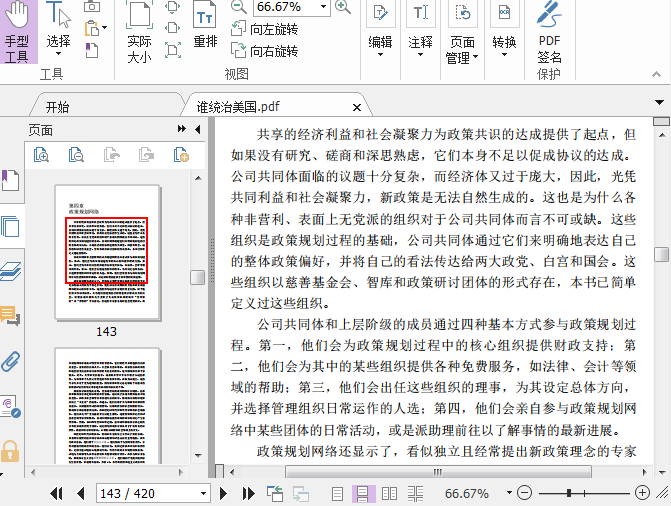
Task: Expand the pages panel with double arrow
Action: pyautogui.click(x=182, y=128)
